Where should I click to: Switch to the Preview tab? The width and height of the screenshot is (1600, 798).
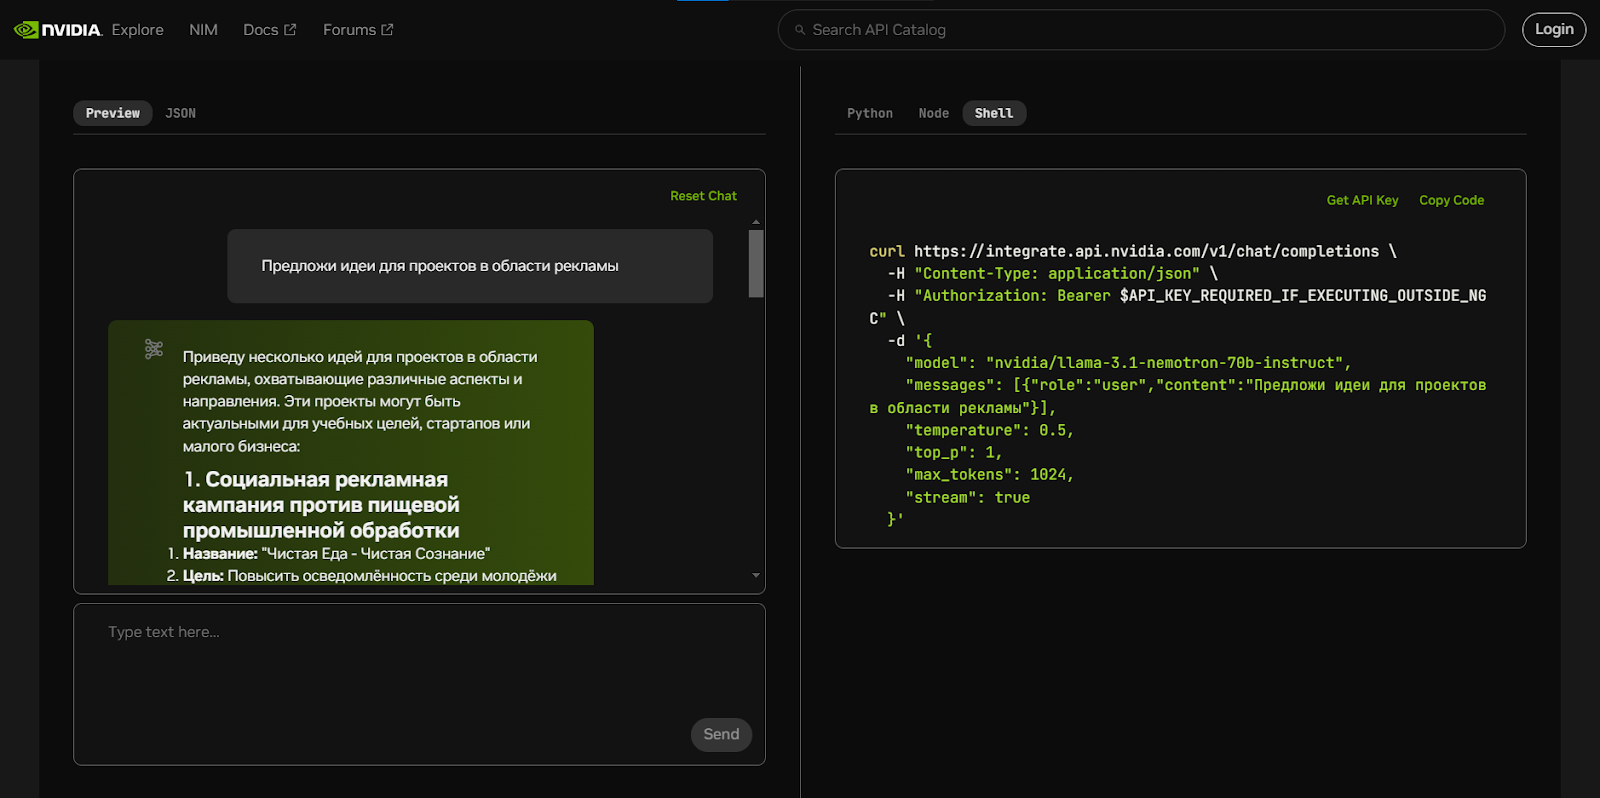coord(113,113)
